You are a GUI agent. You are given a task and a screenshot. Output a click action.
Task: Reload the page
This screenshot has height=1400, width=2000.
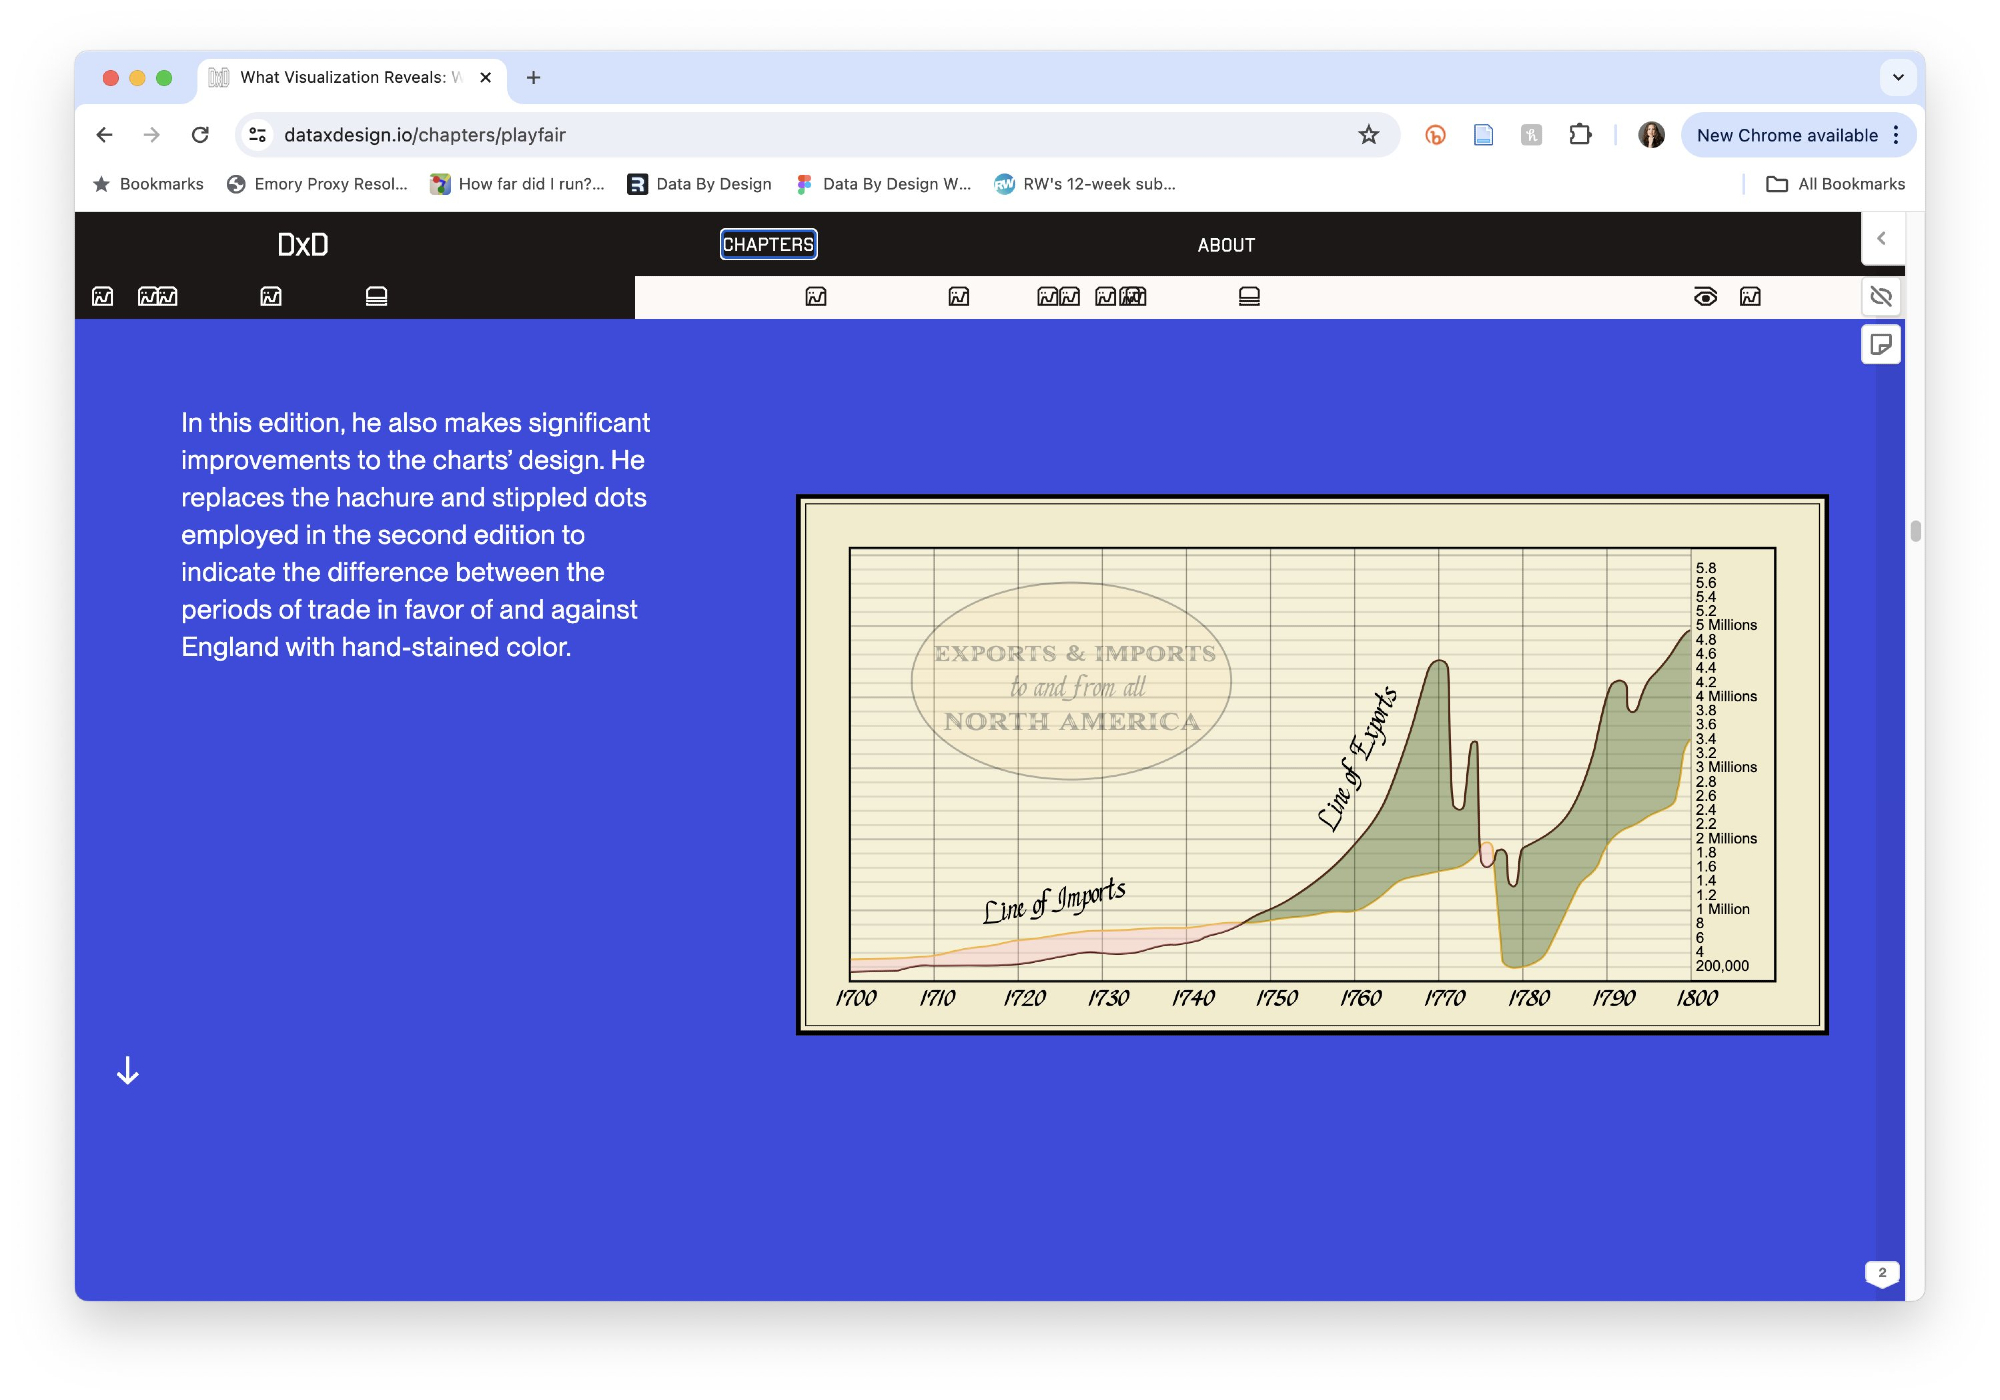(x=200, y=135)
